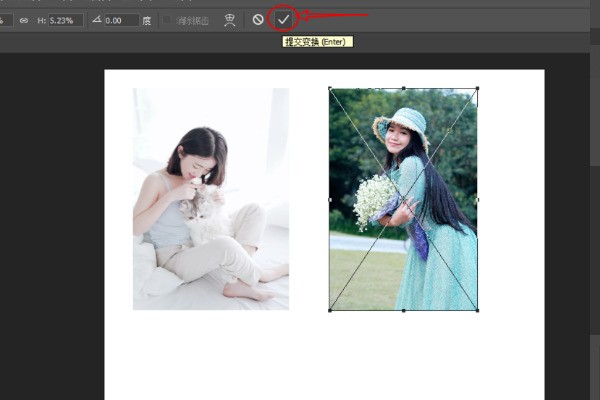Screen dimensions: 600x400
Task: Click the commit transform checkmark
Action: tap(284, 19)
